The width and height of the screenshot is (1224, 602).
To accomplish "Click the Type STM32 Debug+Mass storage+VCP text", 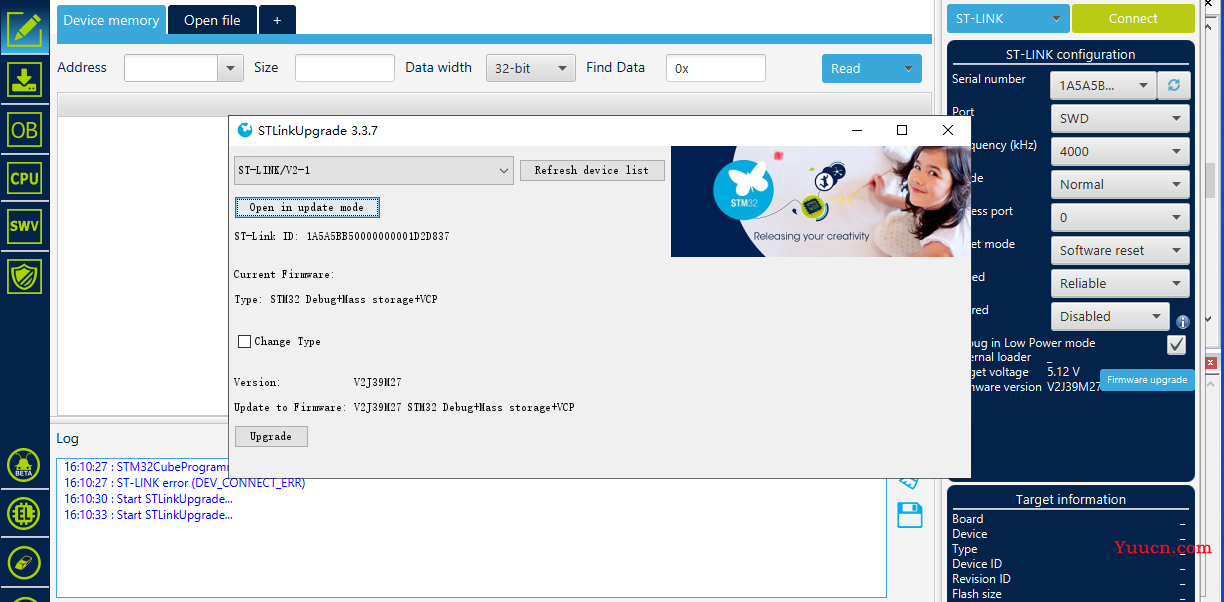I will point(335,300).
